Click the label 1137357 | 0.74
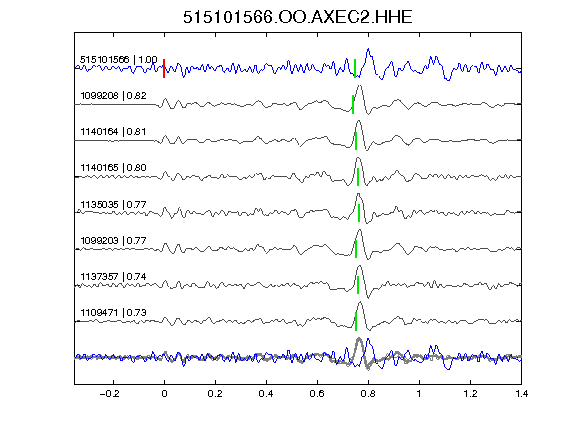The height and width of the screenshot is (432, 576). pyautogui.click(x=114, y=277)
